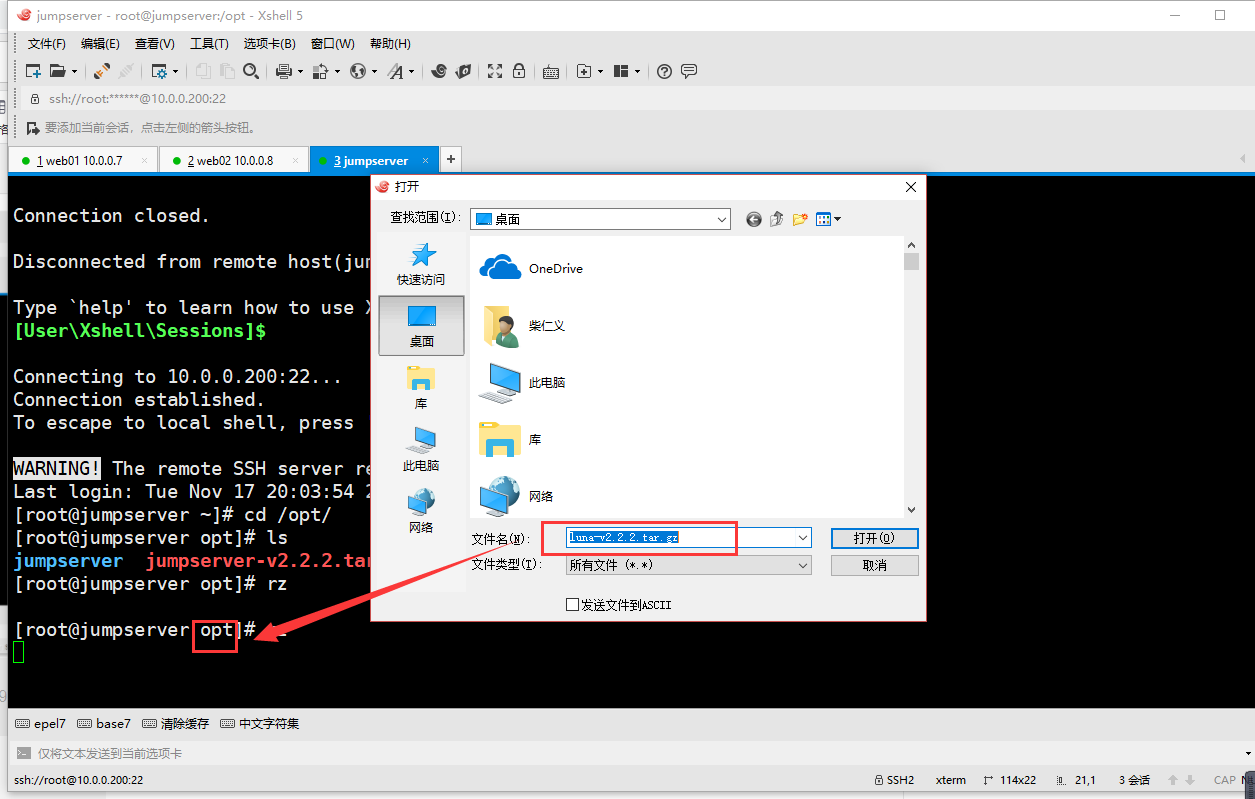Switch to the 1 web01 10.0.0.7 tab
The height and width of the screenshot is (799, 1255).
click(x=83, y=160)
